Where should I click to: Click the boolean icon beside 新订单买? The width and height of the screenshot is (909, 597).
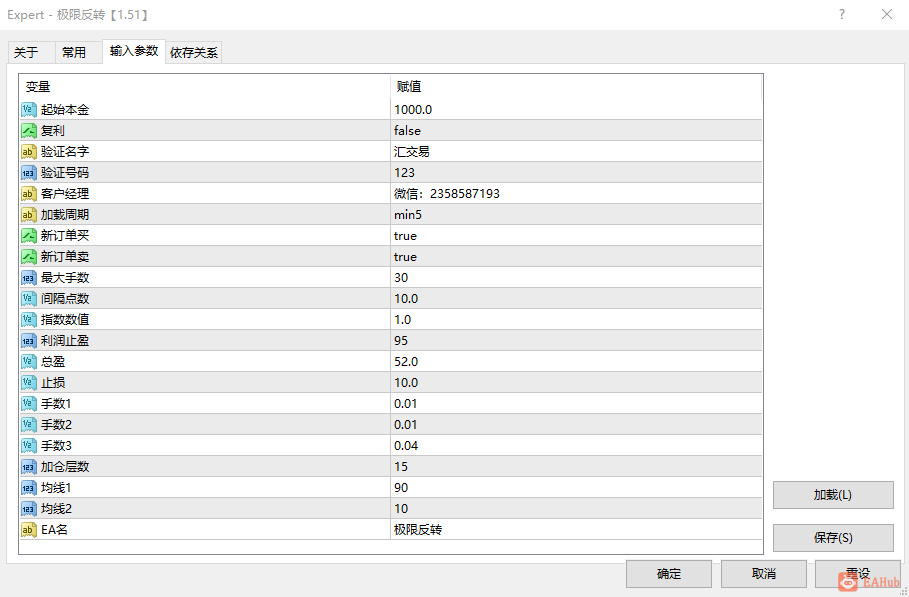[x=29, y=235]
